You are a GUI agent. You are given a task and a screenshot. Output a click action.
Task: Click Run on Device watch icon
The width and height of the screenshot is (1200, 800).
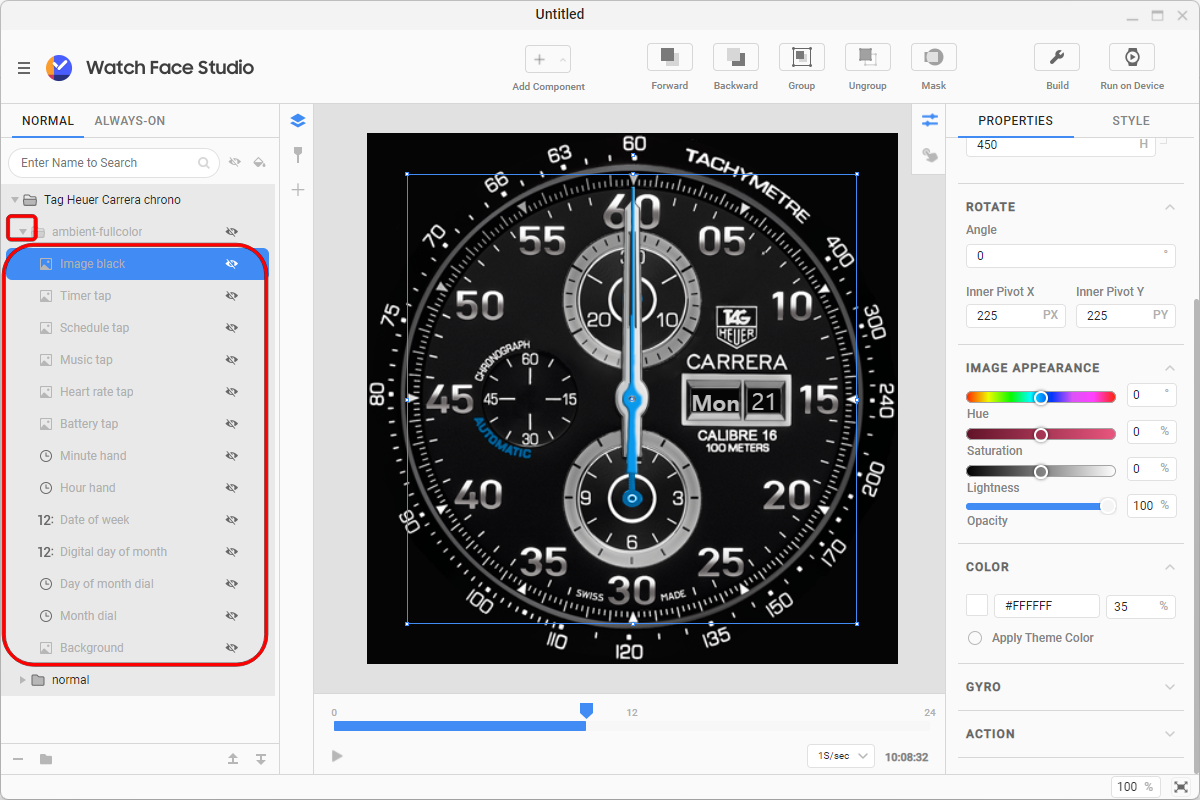point(1132,57)
